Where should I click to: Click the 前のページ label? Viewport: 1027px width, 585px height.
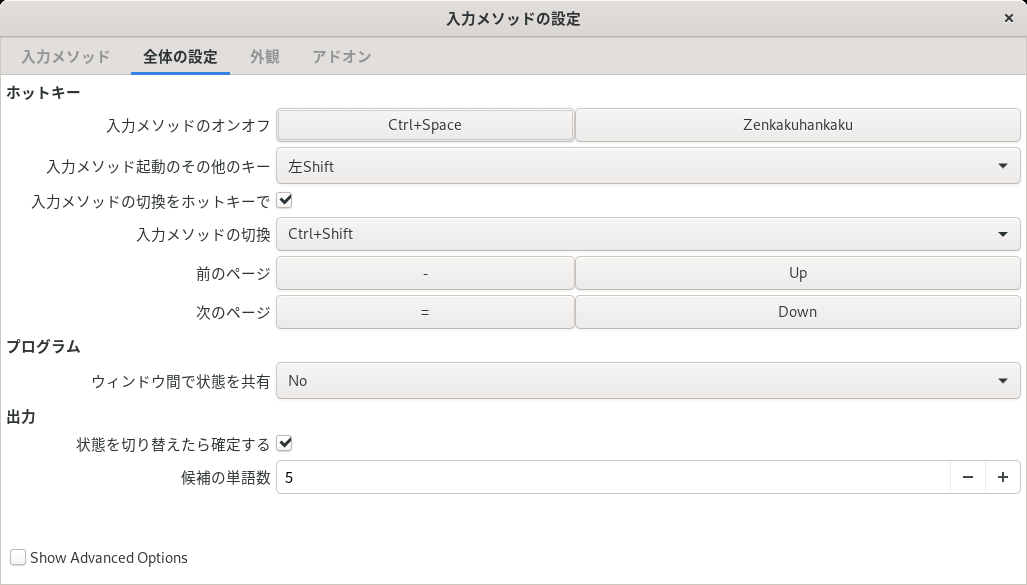(x=233, y=273)
